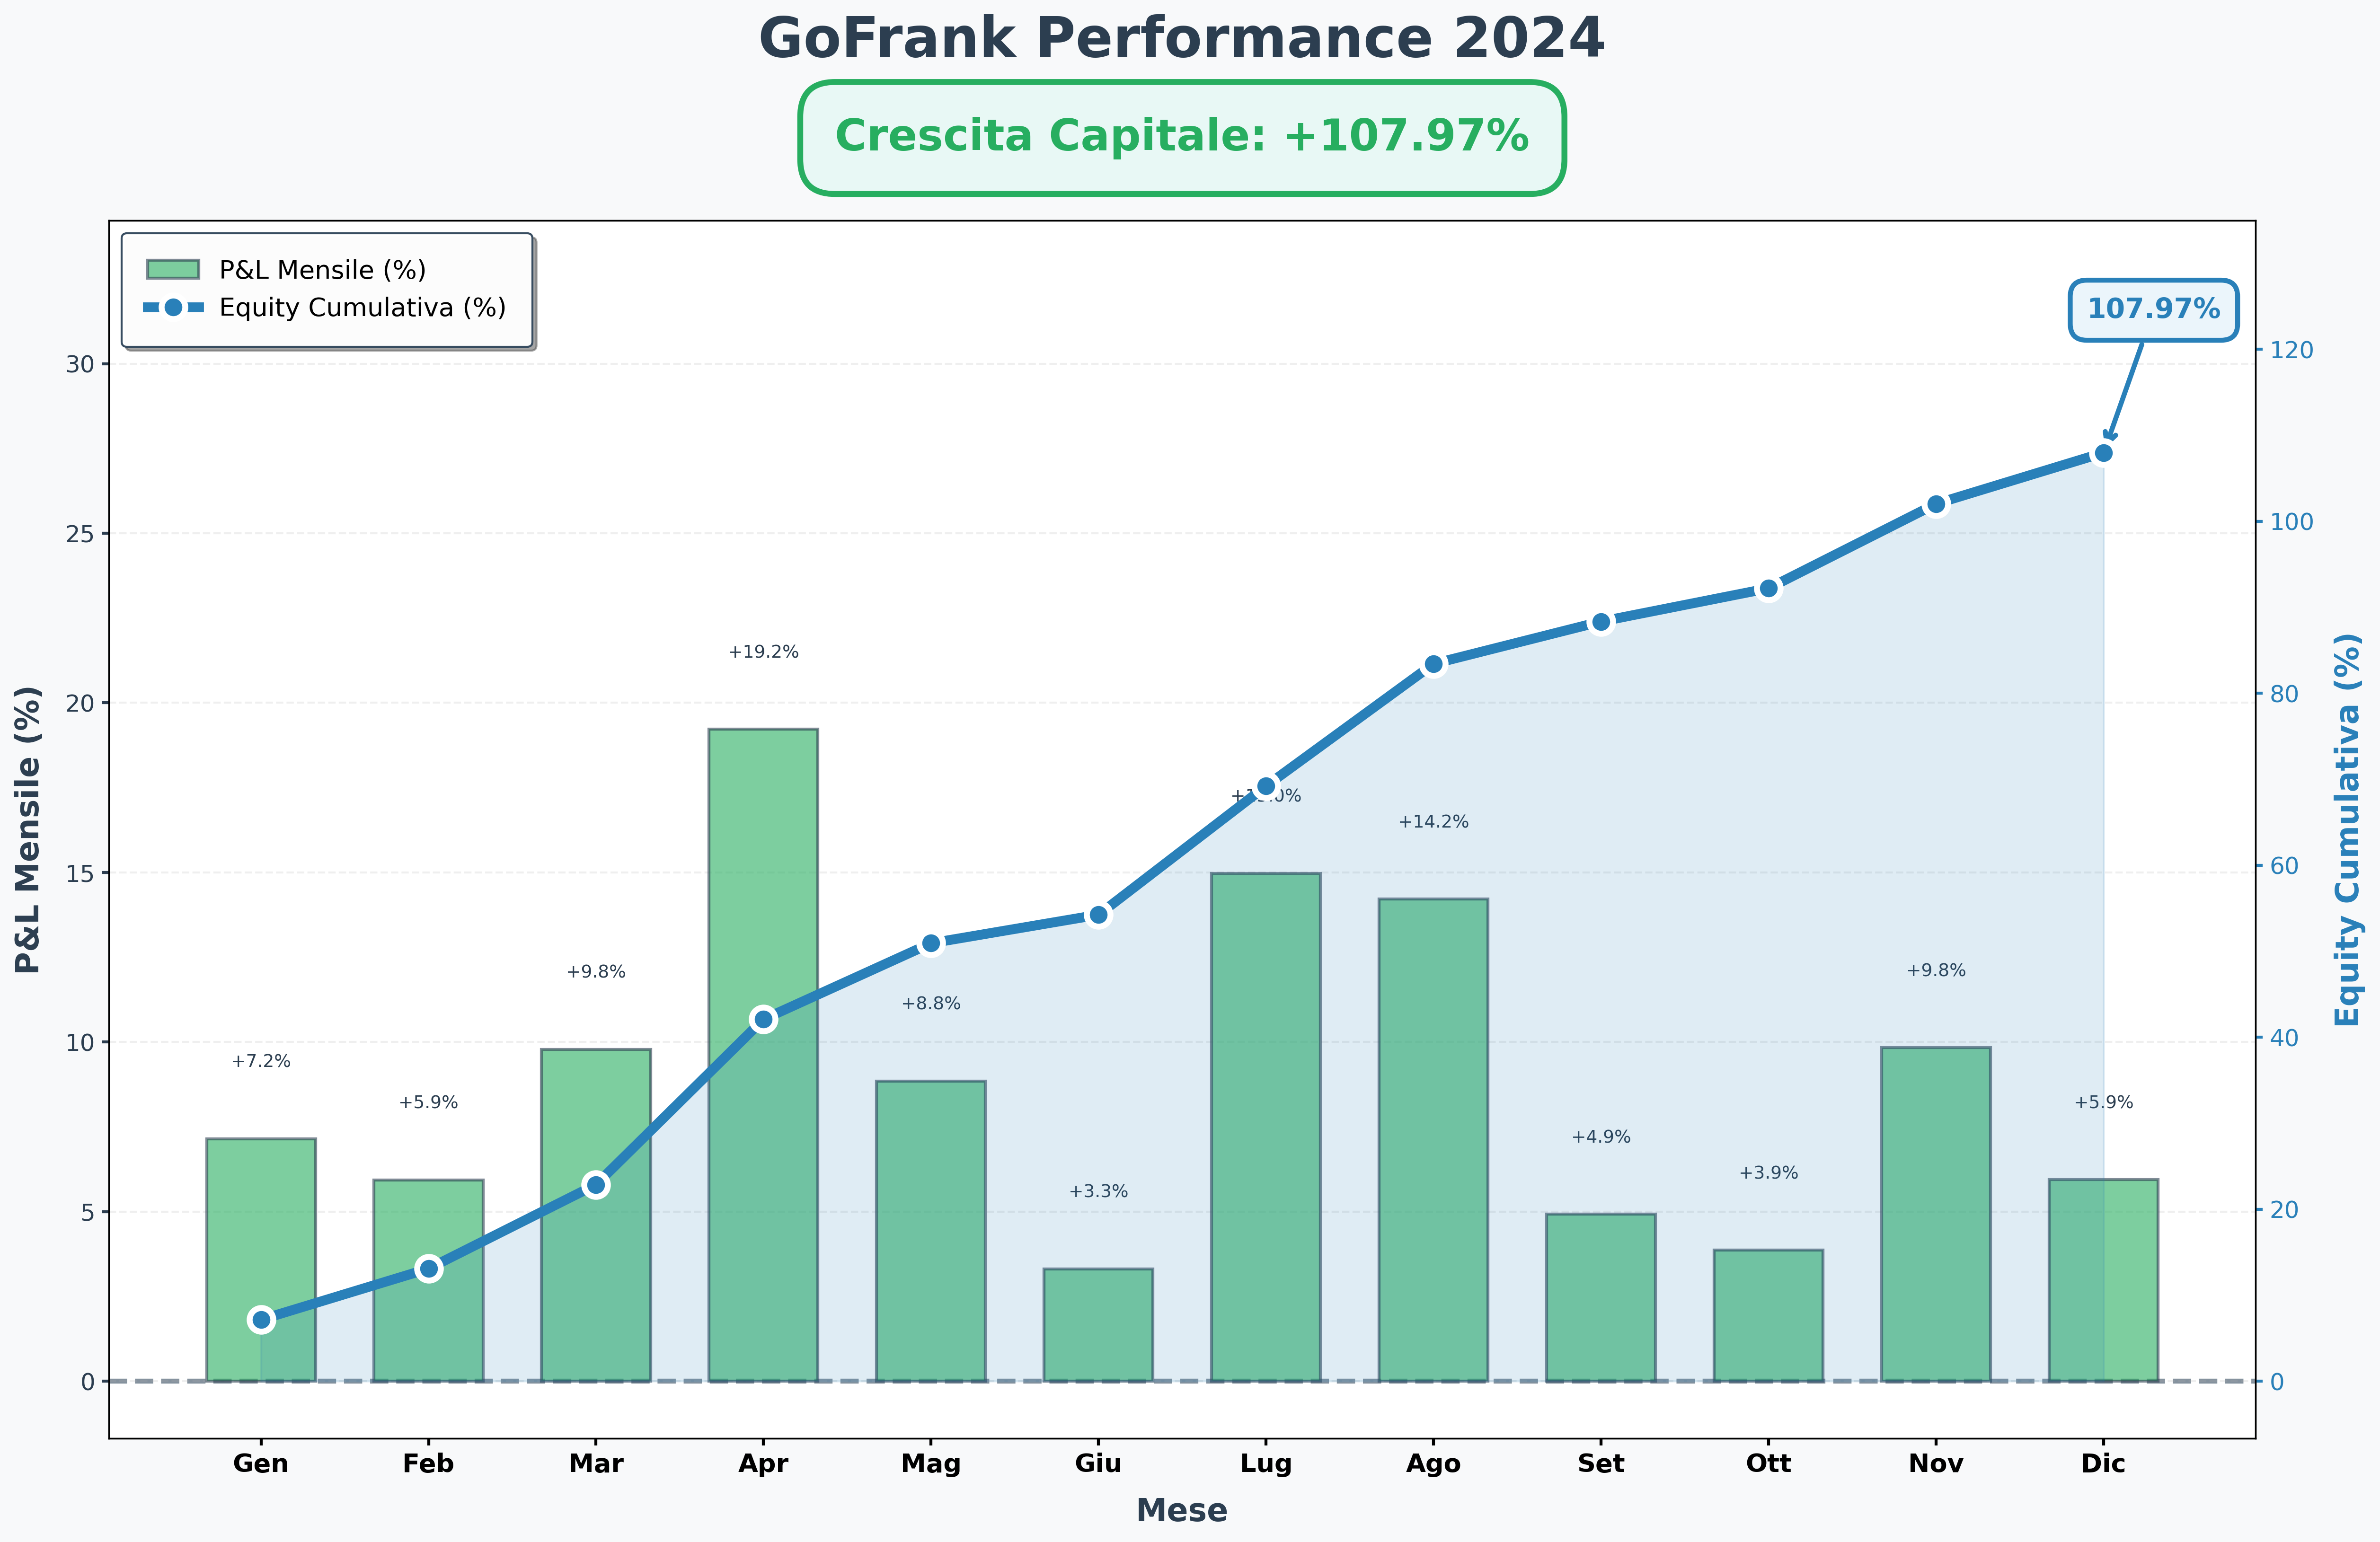The height and width of the screenshot is (1542, 2380).
Task: Click the equity line marker for Apr
Action: point(764,1019)
